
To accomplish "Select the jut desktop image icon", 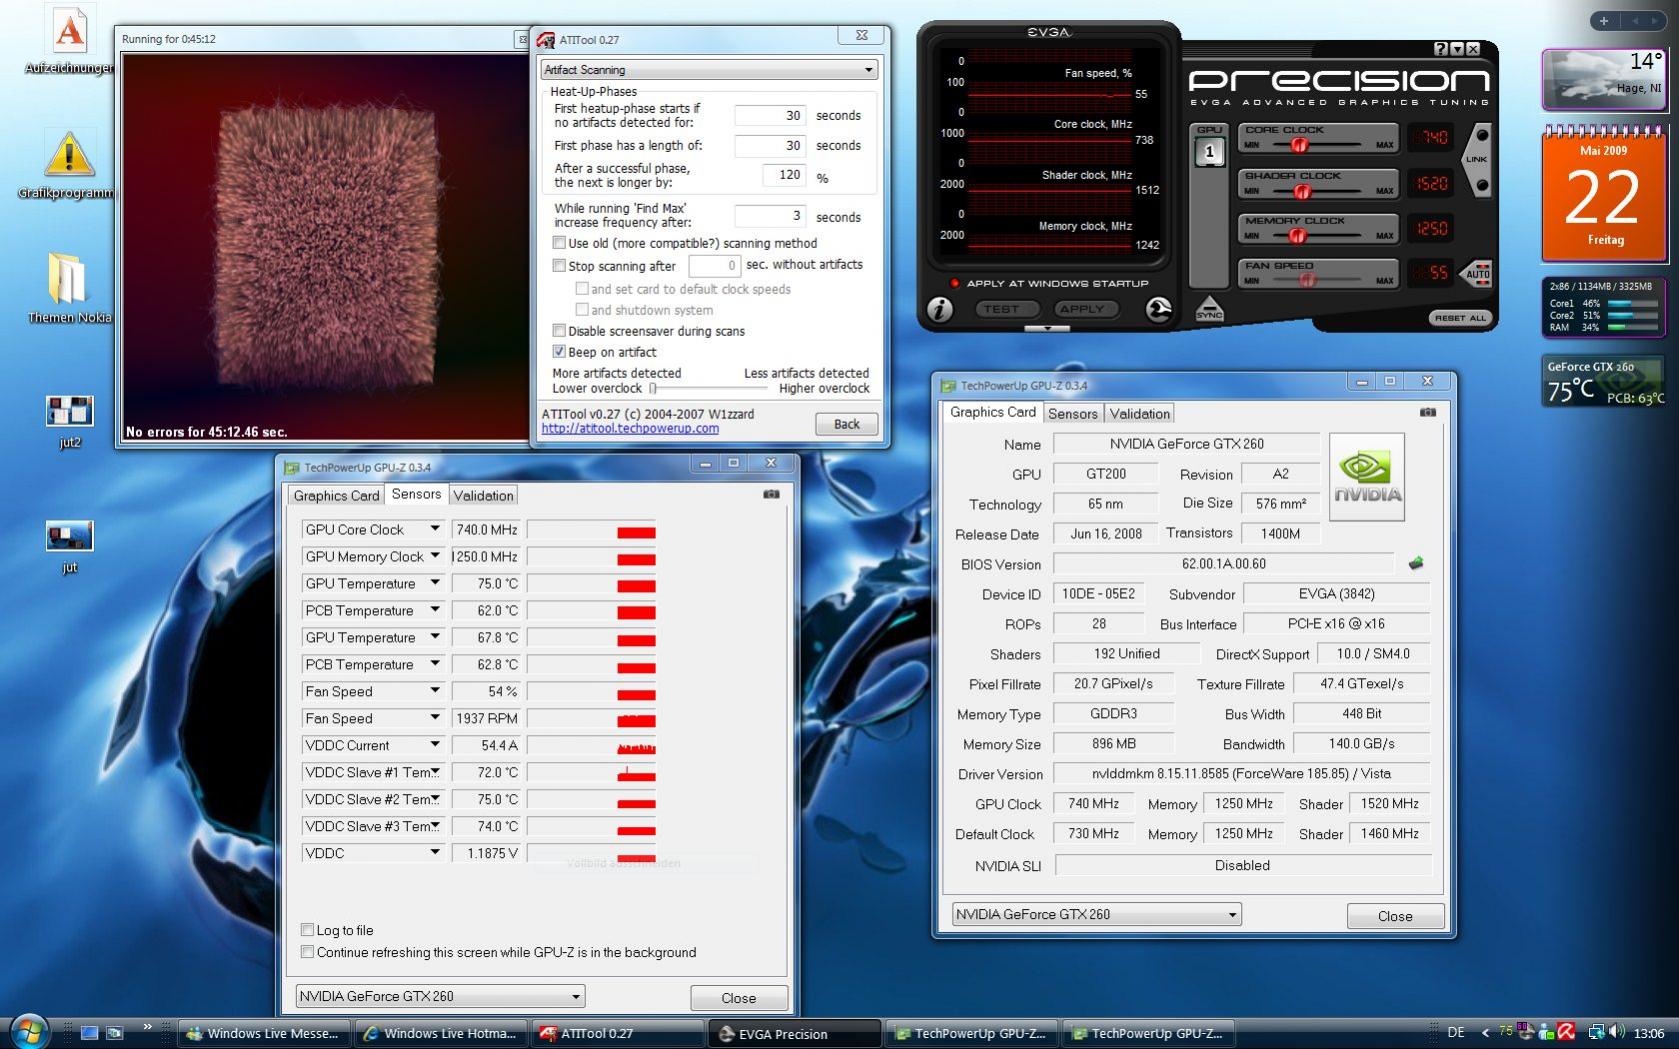I will pyautogui.click(x=69, y=546).
